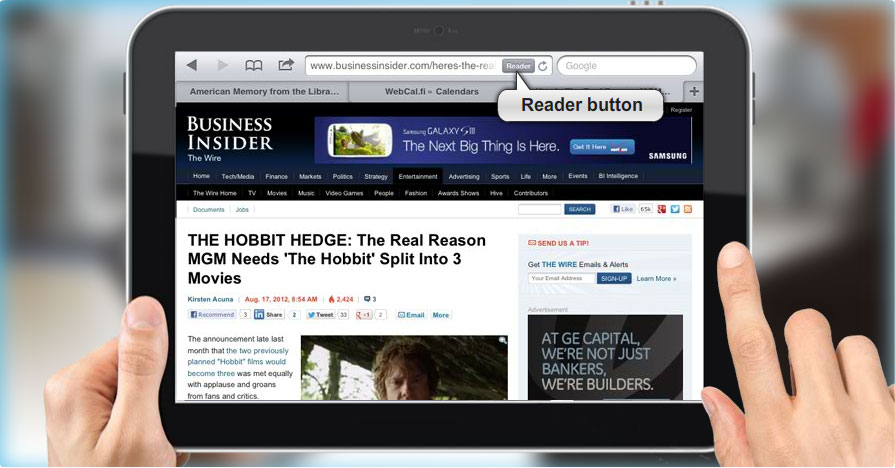This screenshot has height=468, width=895.
Task: Tap the browser back arrow
Action: (191, 66)
